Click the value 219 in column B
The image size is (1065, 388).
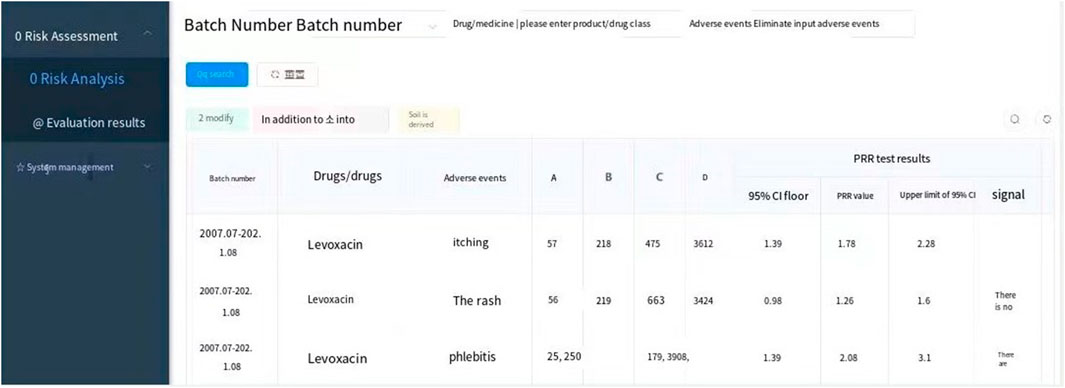point(603,300)
